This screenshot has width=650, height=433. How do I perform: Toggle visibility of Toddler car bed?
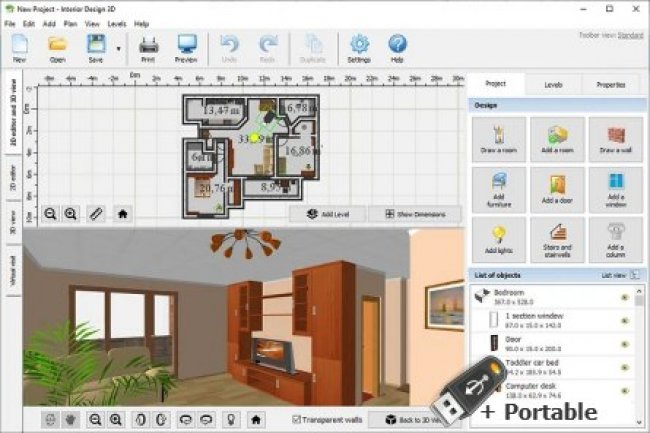coord(625,368)
